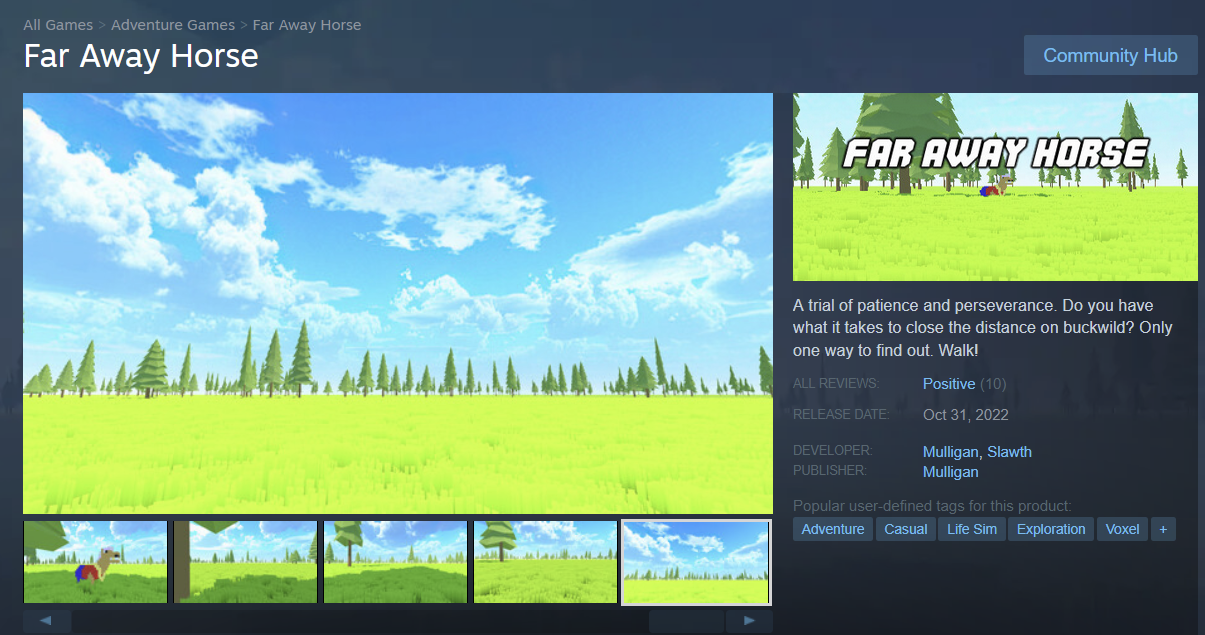
Task: Go to All Games breadcrumb
Action: pos(58,24)
